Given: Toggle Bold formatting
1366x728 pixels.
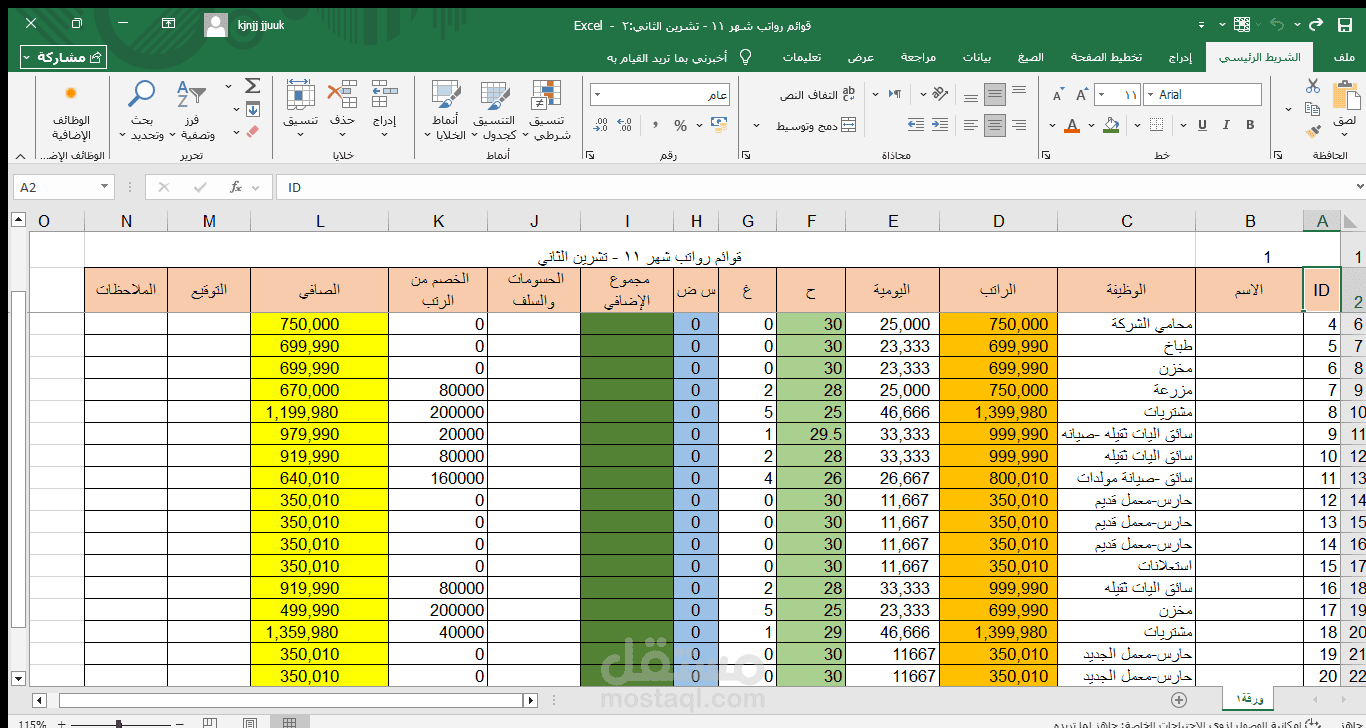Looking at the screenshot, I should pos(1250,125).
